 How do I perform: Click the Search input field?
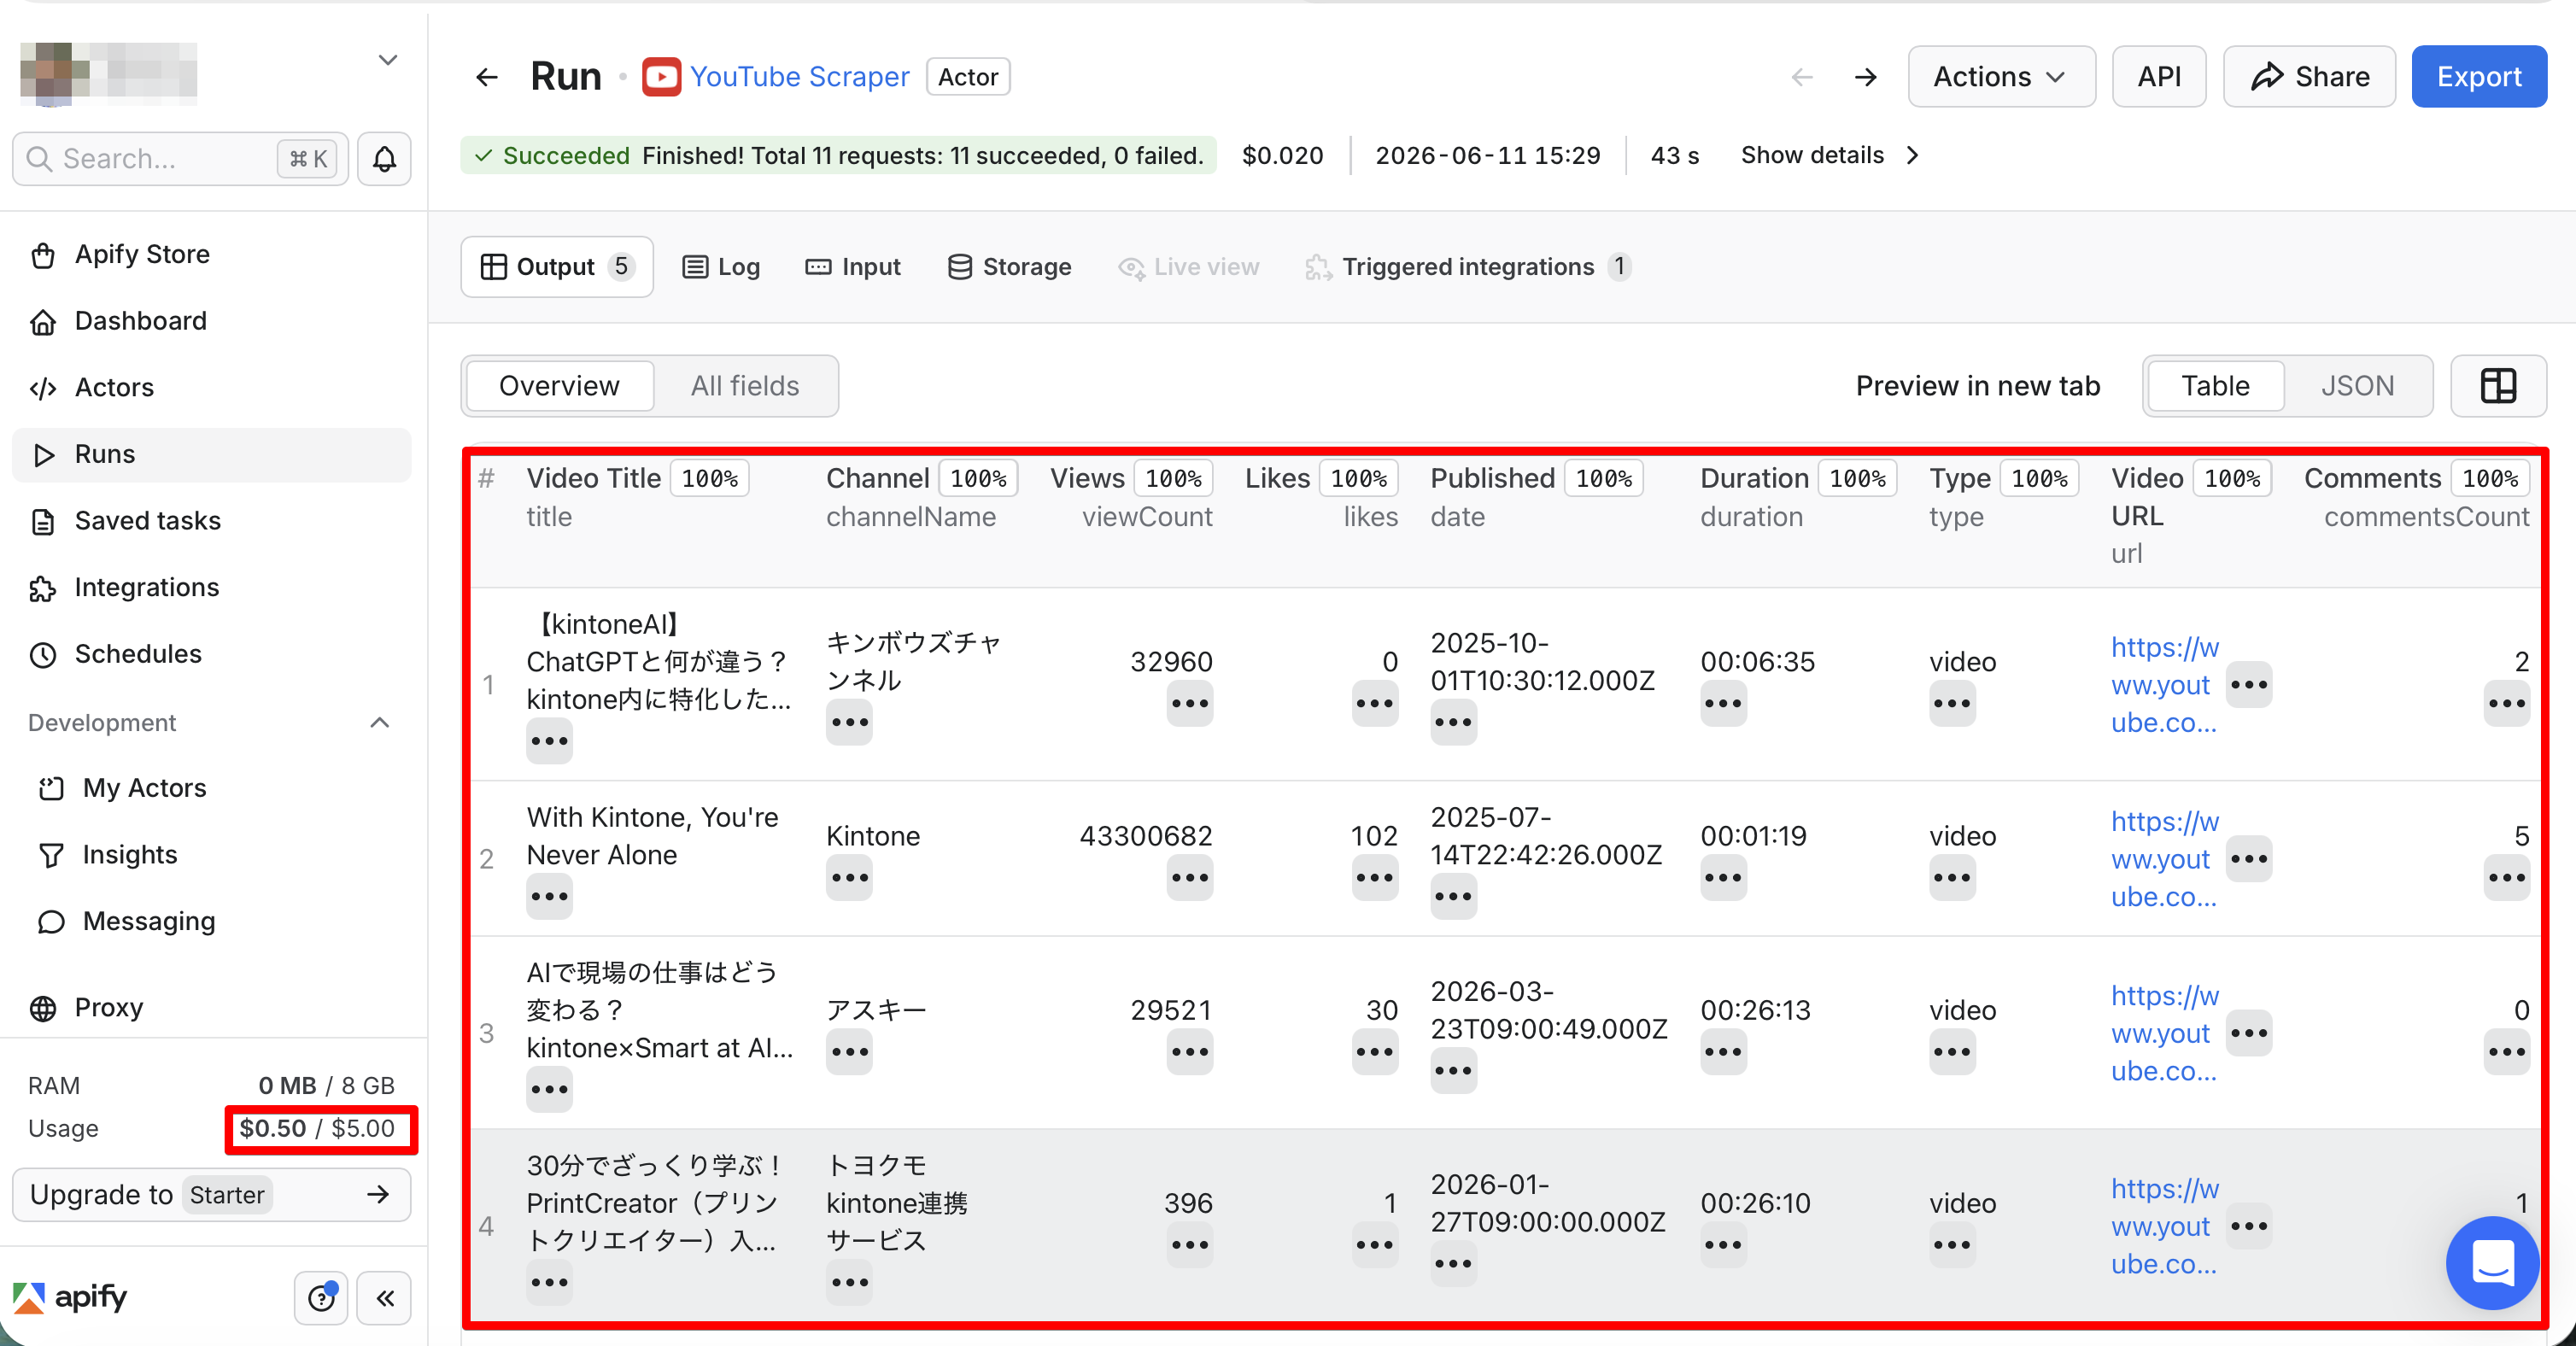180,158
